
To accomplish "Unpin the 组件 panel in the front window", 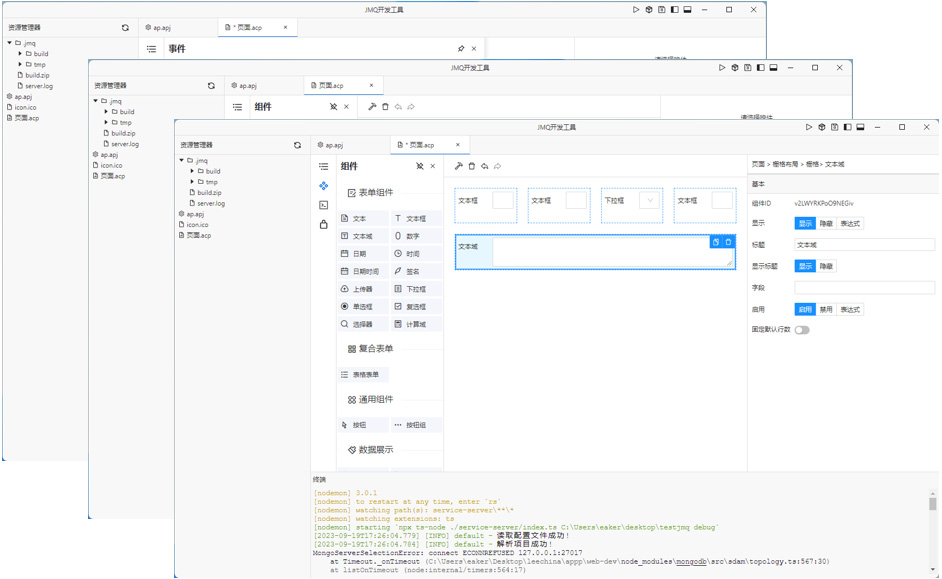I will [x=420, y=166].
